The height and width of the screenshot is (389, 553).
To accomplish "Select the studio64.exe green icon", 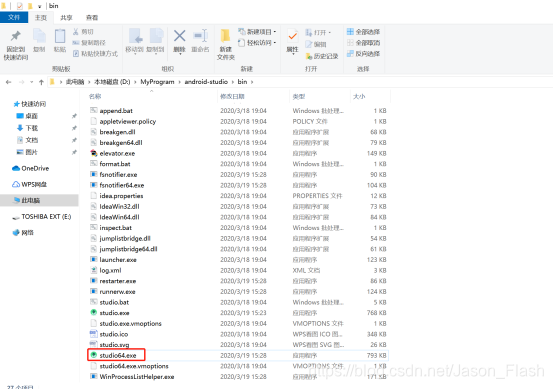I will (93, 355).
